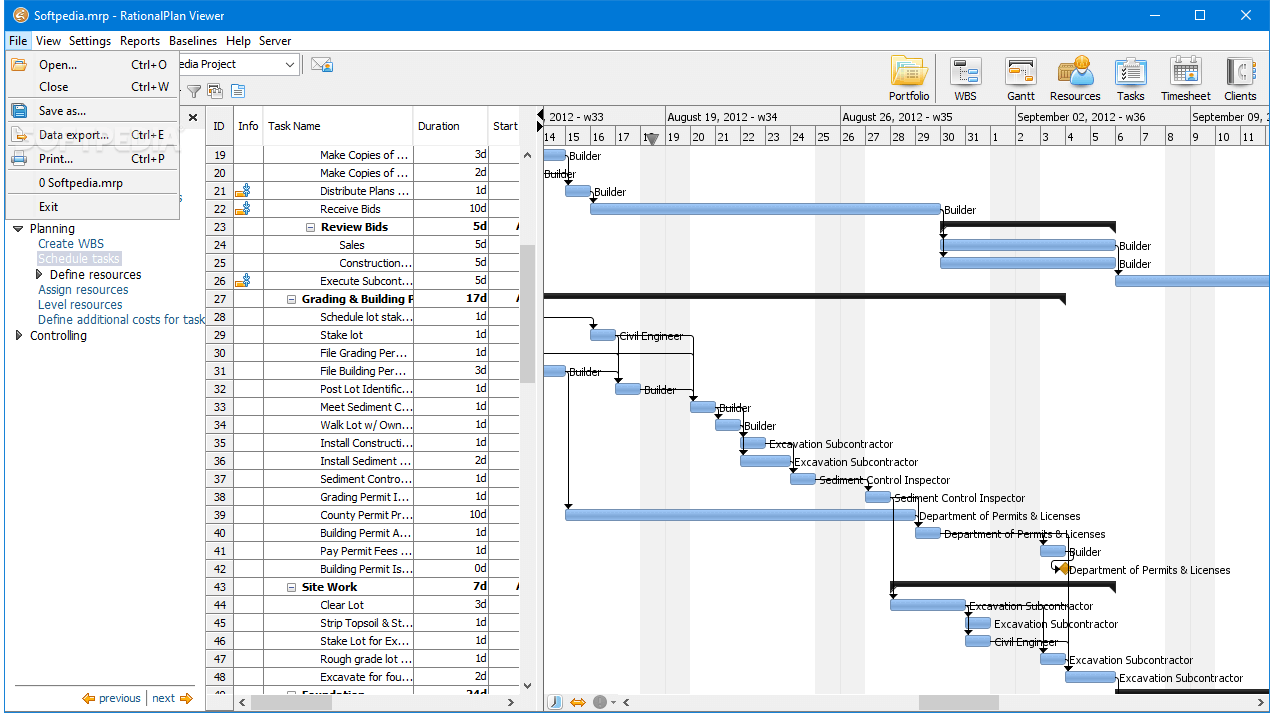1270x713 pixels.
Task: Select the Stake lot task name cell
Action: click(339, 335)
